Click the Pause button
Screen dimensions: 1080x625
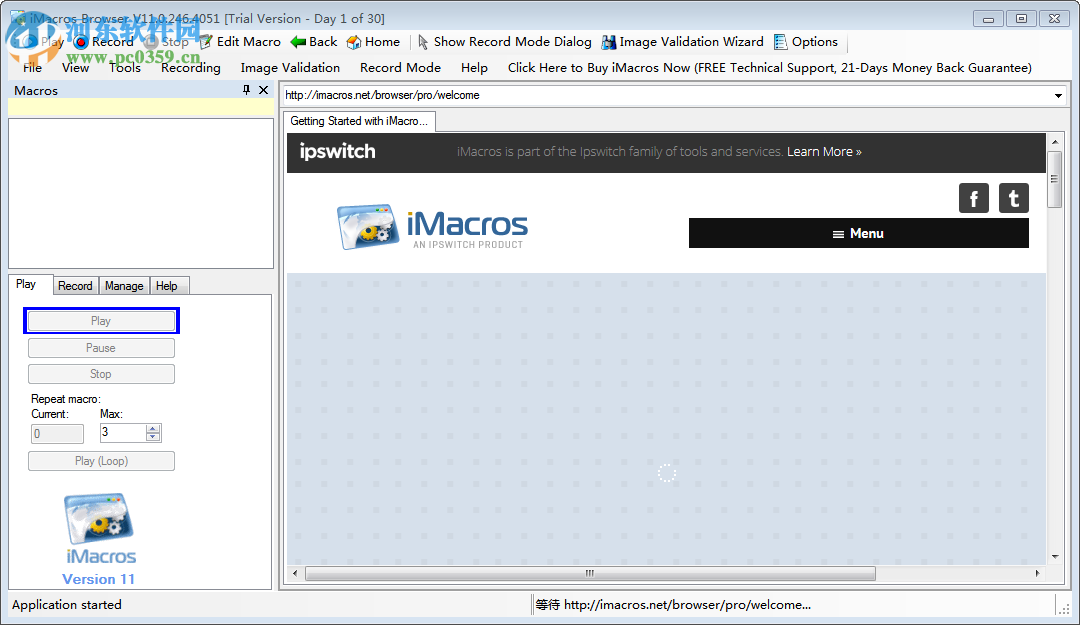(101, 348)
